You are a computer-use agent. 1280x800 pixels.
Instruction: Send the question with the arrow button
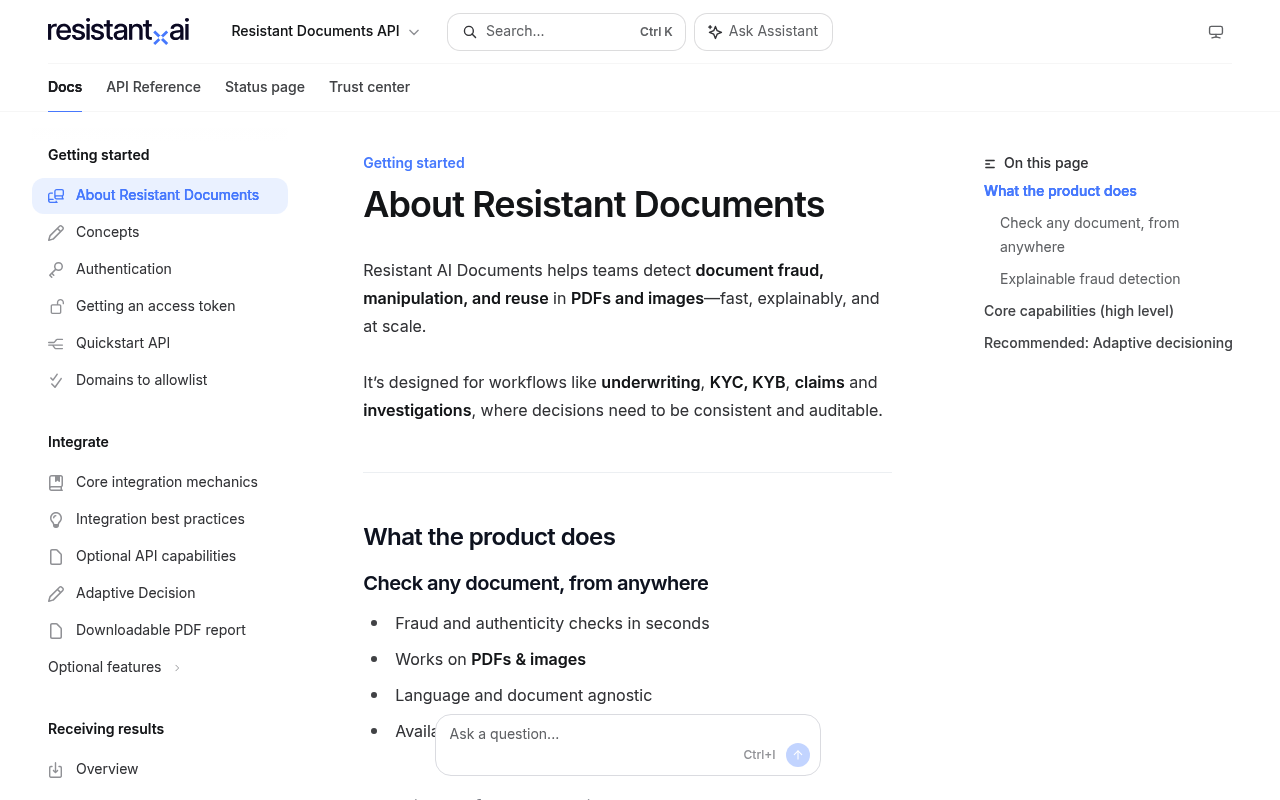[x=798, y=755]
